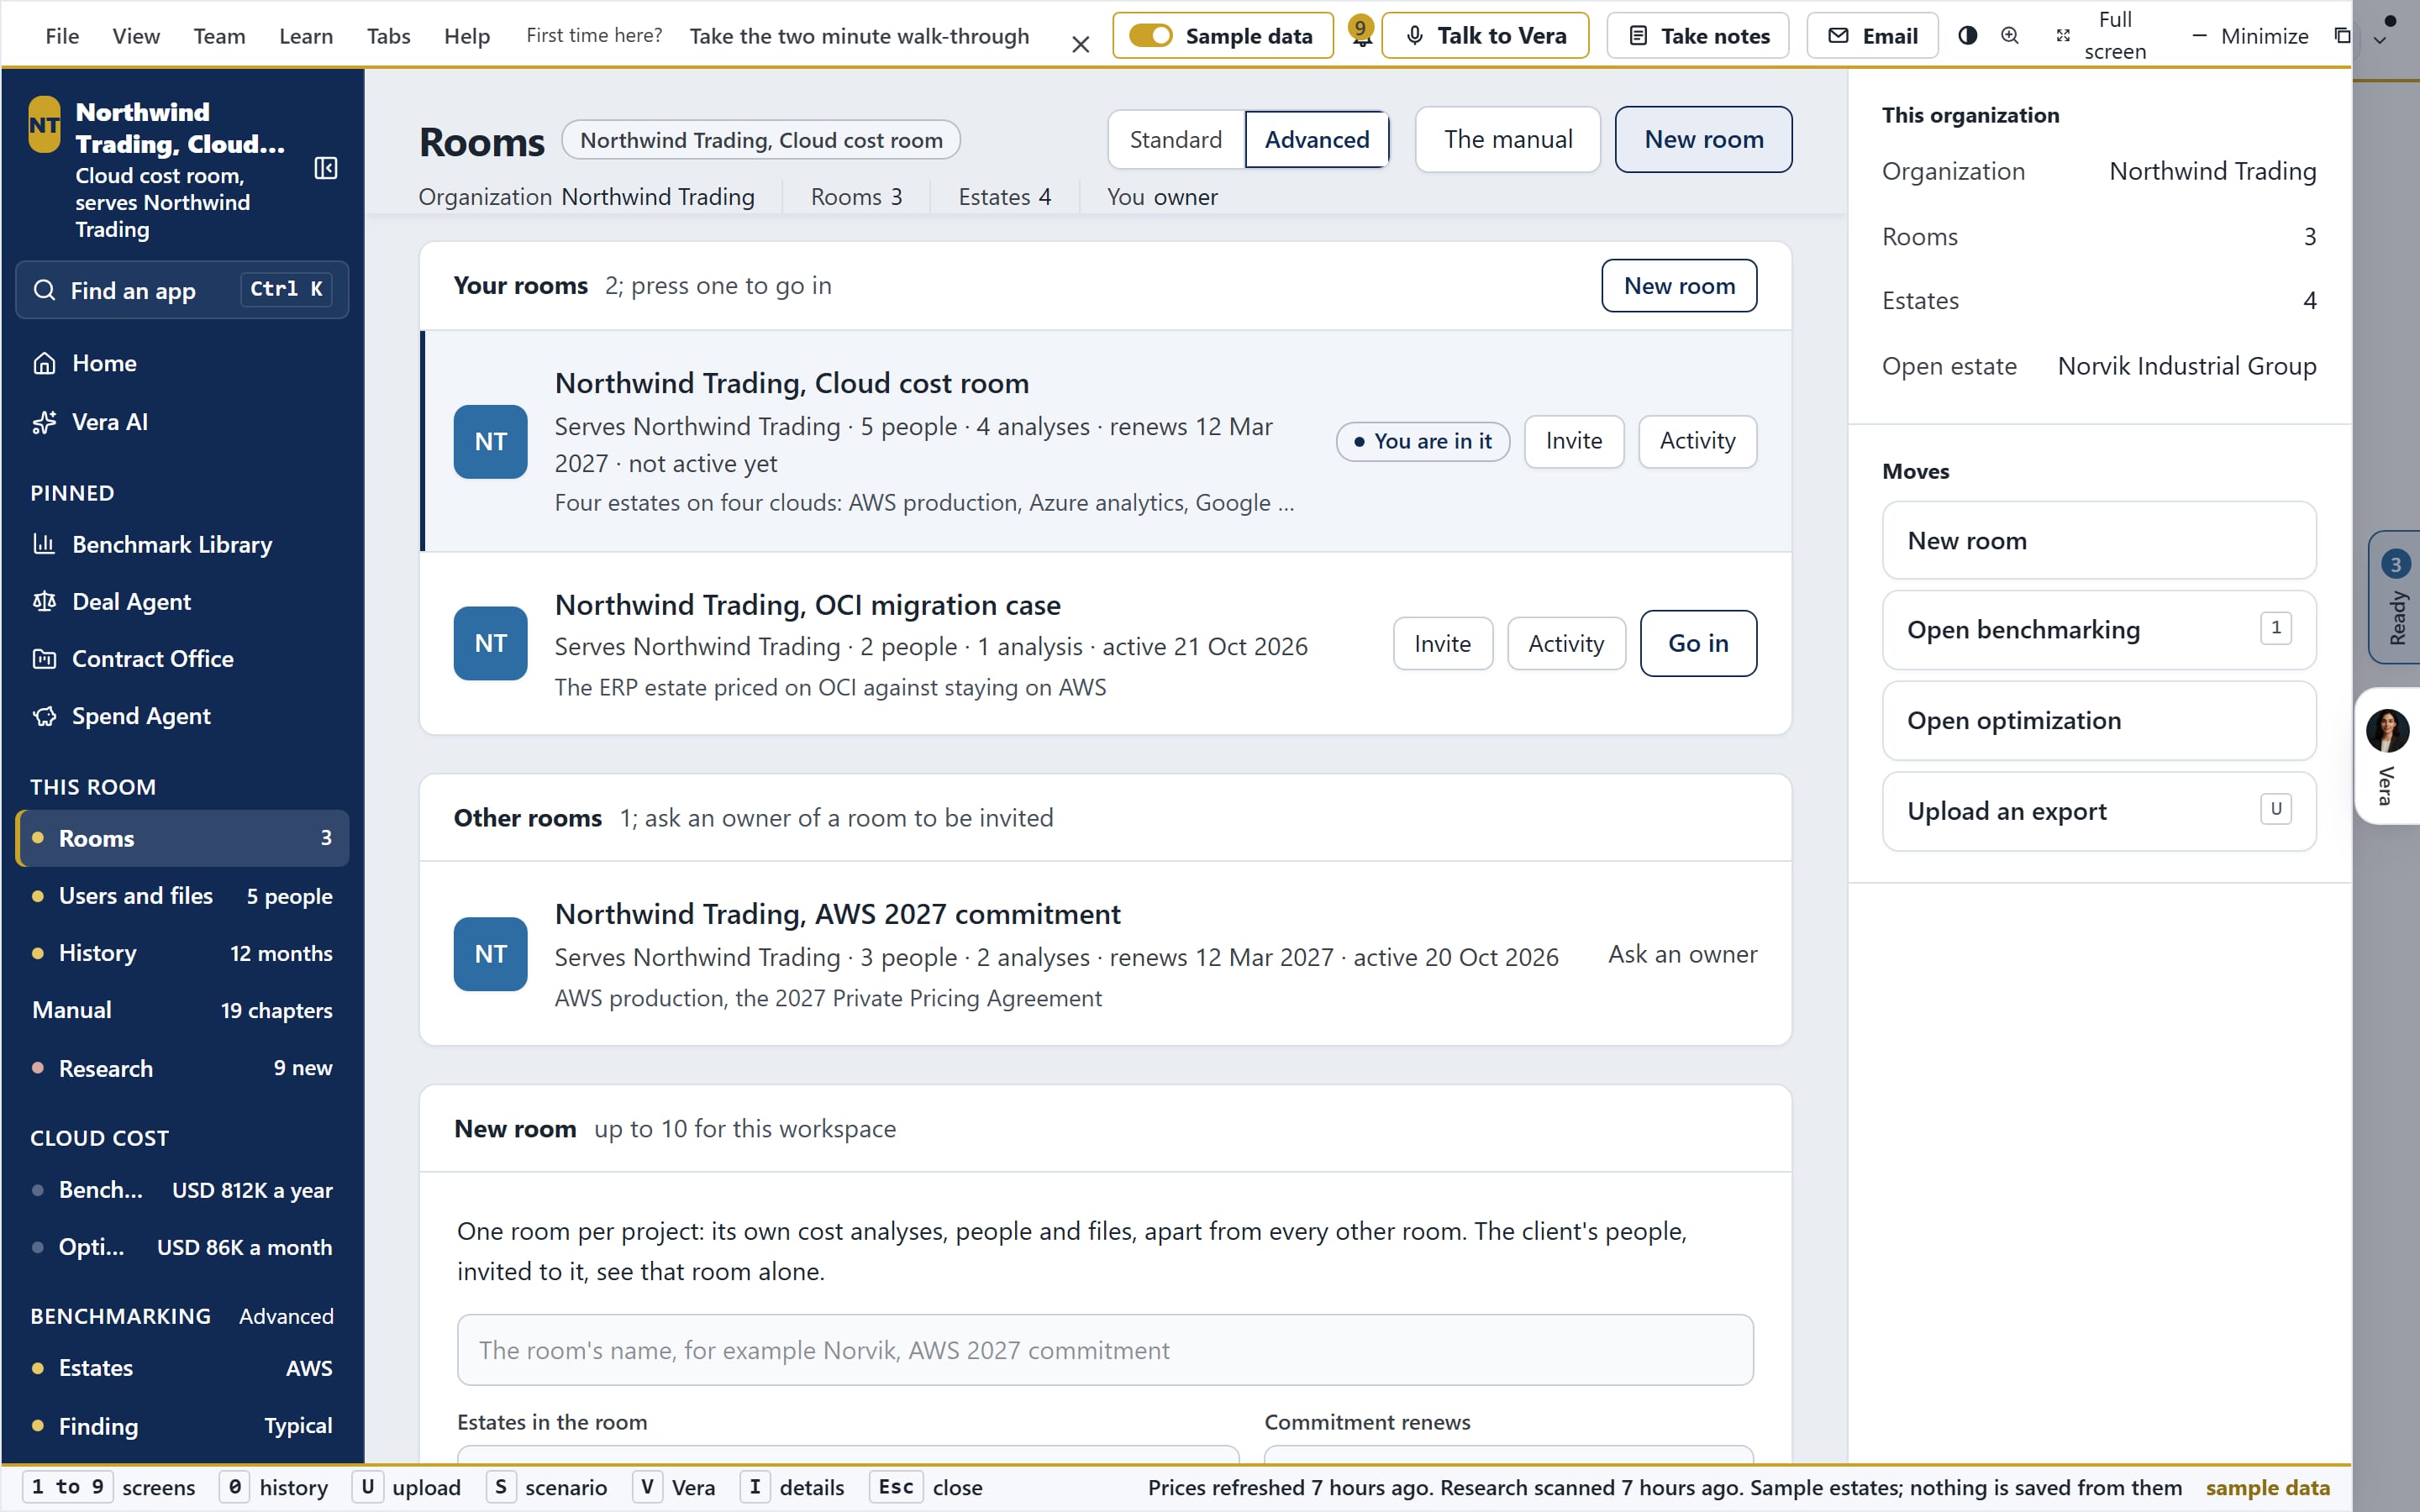Take the two minute walk-through

[859, 35]
